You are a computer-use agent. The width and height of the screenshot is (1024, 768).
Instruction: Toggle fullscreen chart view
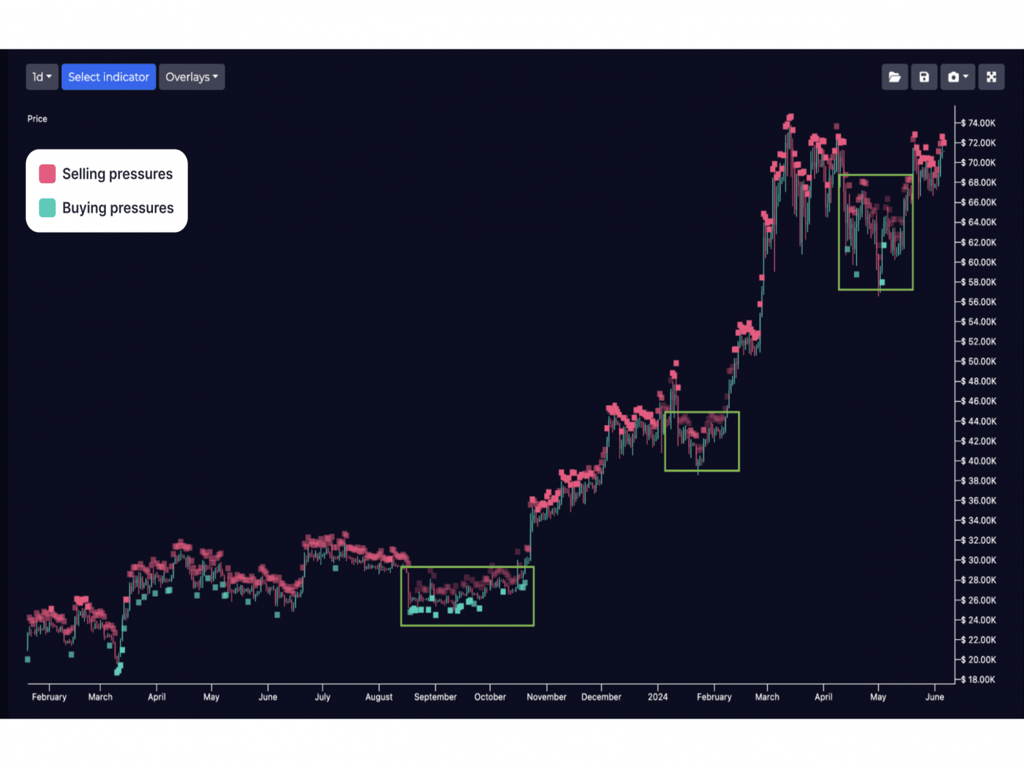[991, 77]
